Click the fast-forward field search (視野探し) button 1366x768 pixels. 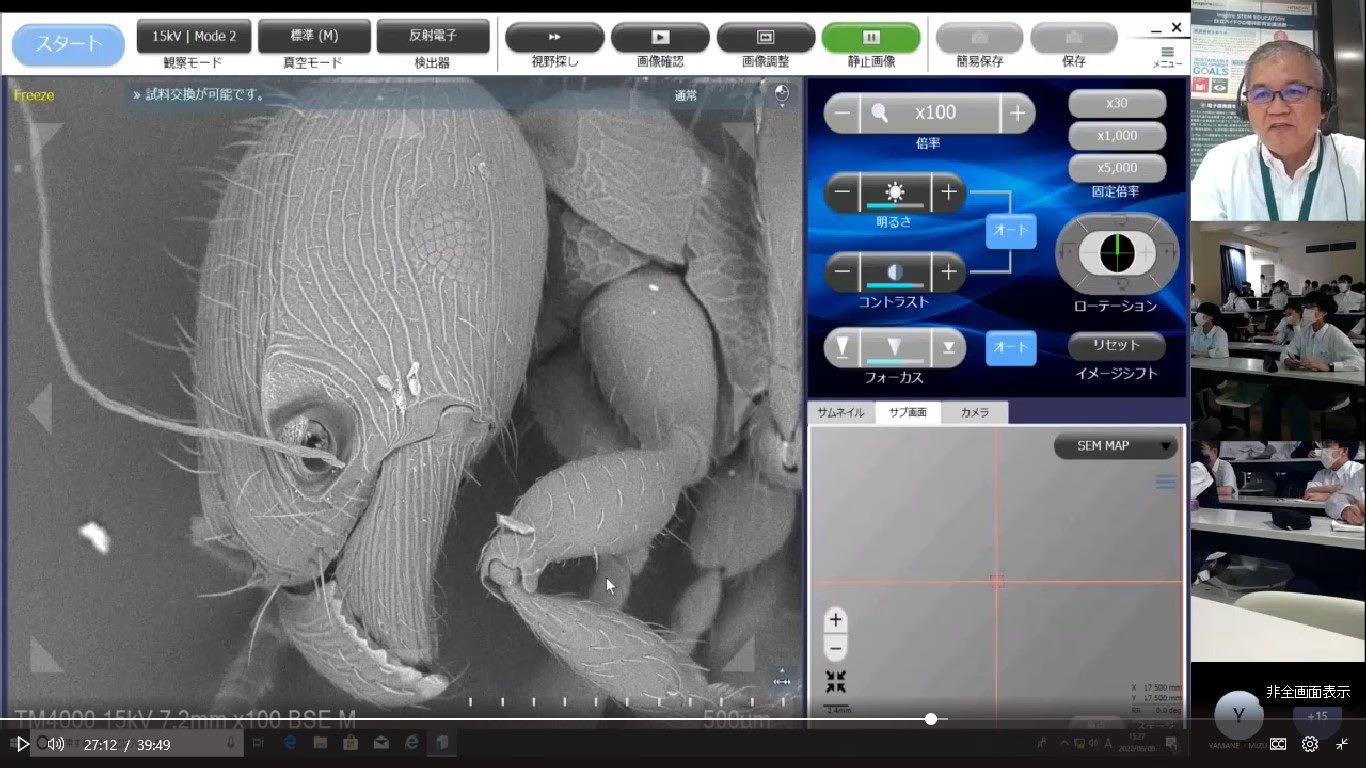pyautogui.click(x=554, y=37)
